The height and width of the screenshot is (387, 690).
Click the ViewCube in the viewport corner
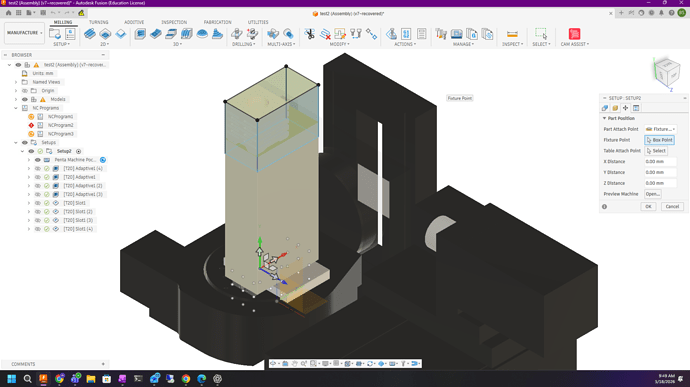tap(667, 73)
